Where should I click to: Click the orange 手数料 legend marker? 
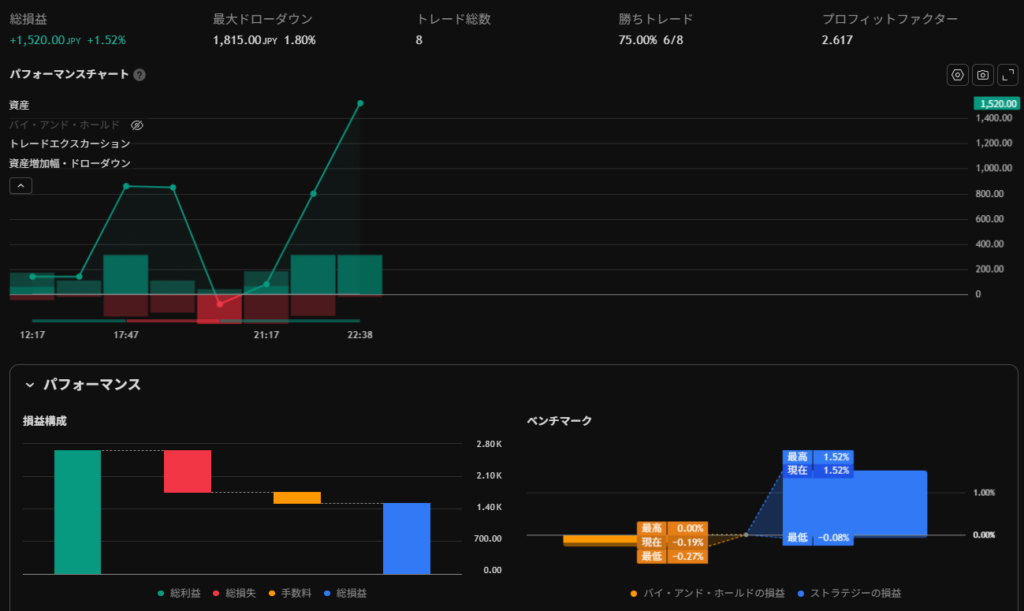[273, 593]
